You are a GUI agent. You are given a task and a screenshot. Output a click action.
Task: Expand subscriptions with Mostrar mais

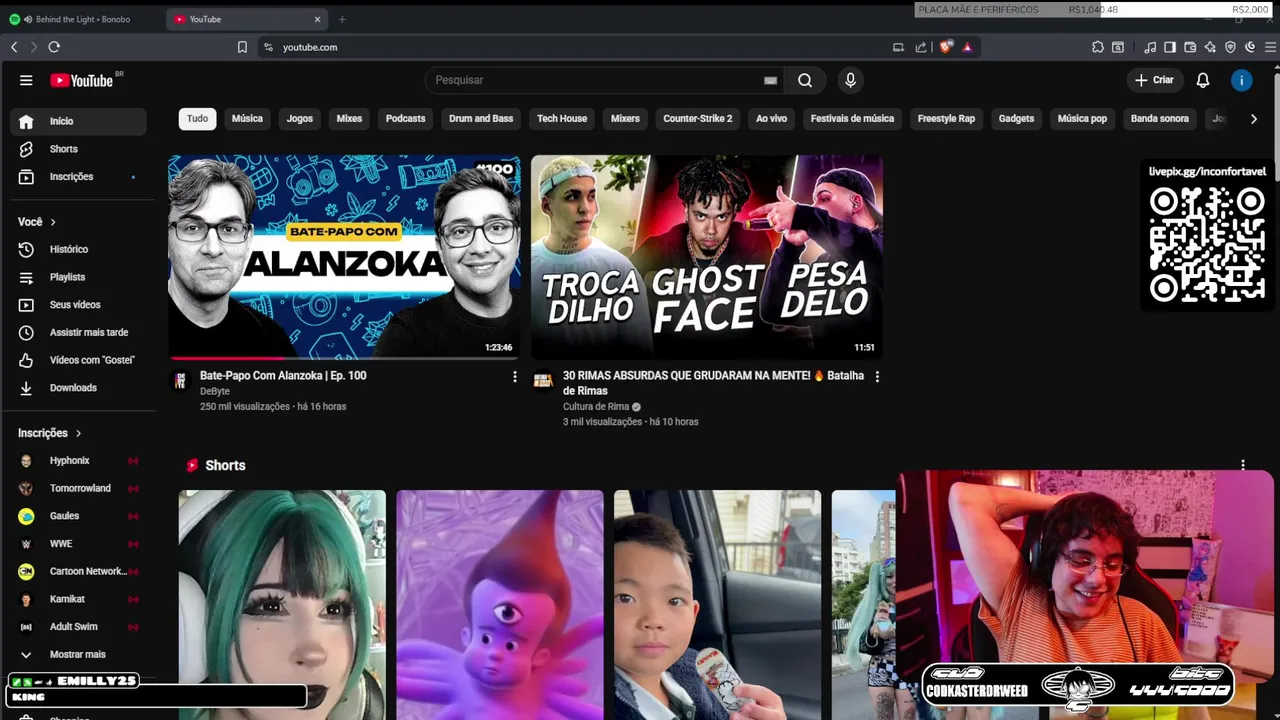(x=78, y=654)
